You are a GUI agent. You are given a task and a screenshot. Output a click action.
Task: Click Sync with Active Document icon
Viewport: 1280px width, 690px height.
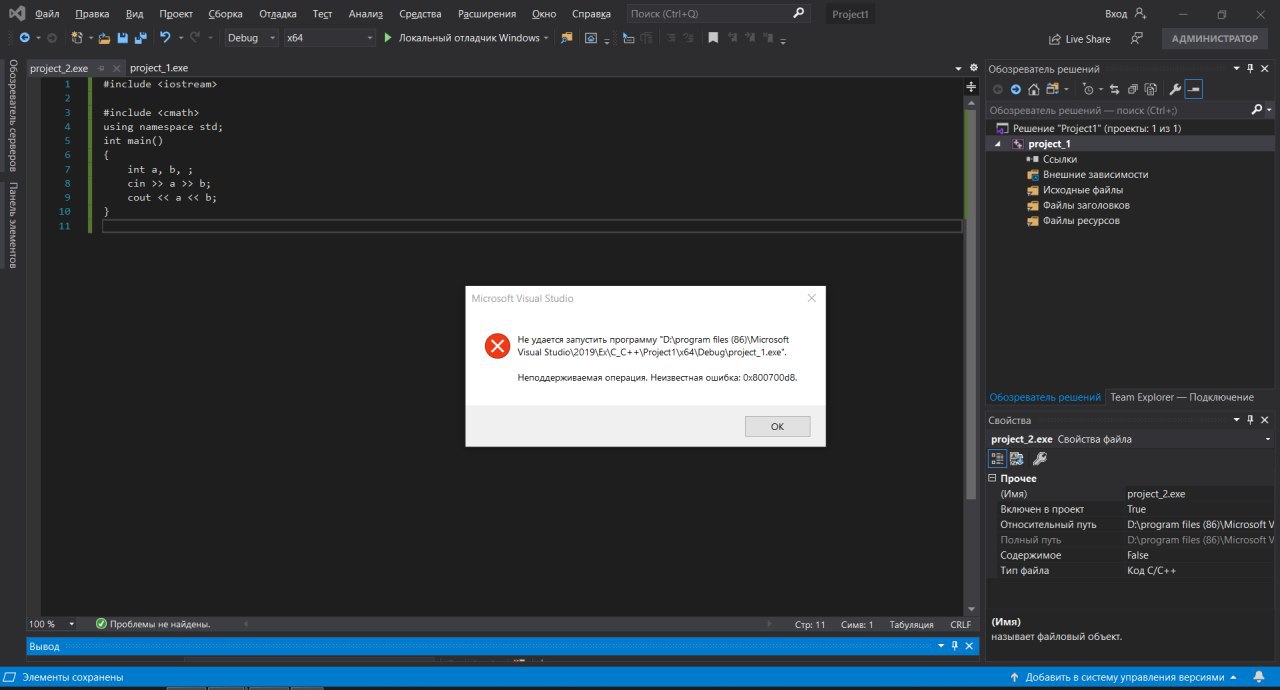[1114, 89]
